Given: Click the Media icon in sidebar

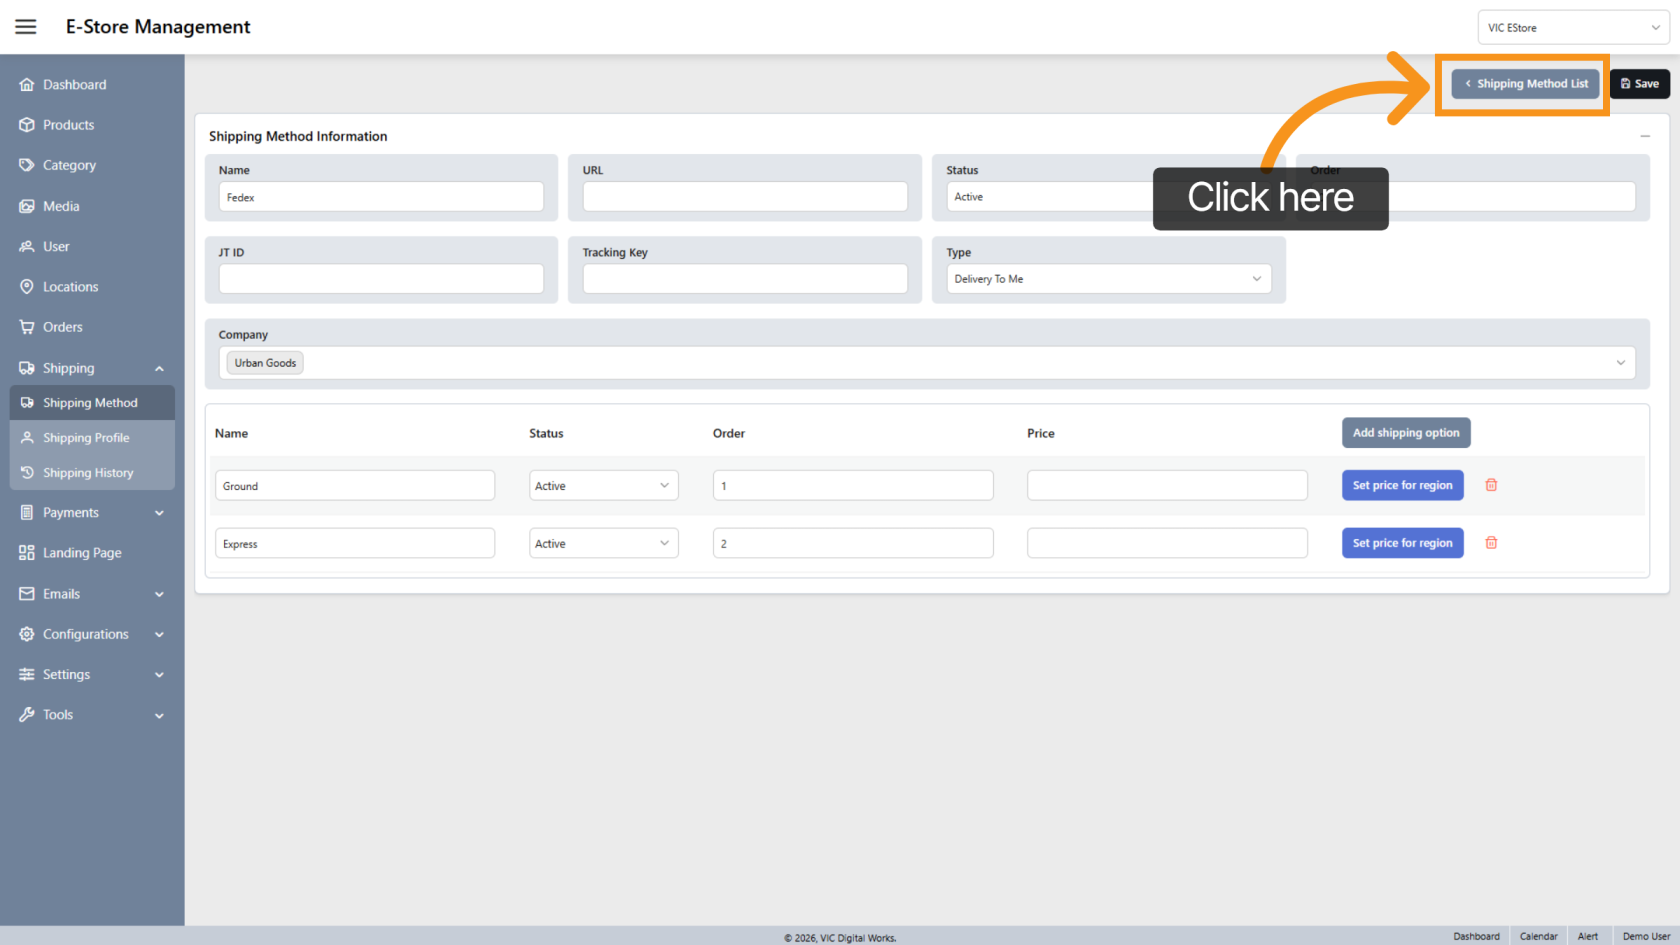Looking at the screenshot, I should tap(27, 206).
